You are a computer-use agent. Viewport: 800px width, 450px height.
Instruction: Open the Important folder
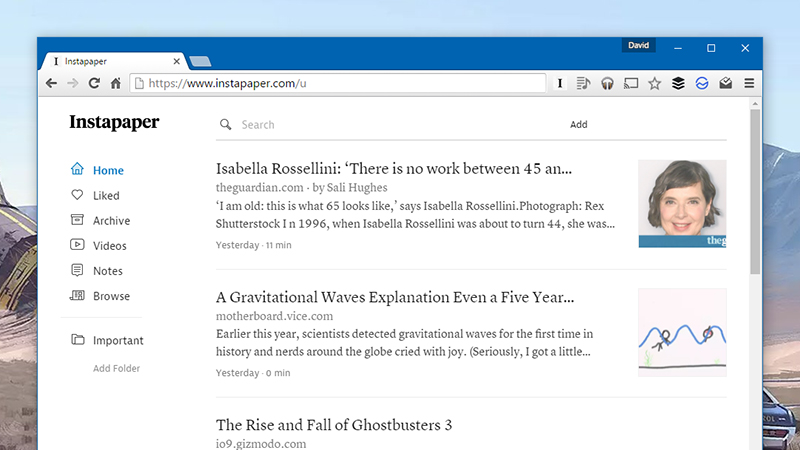tap(118, 340)
